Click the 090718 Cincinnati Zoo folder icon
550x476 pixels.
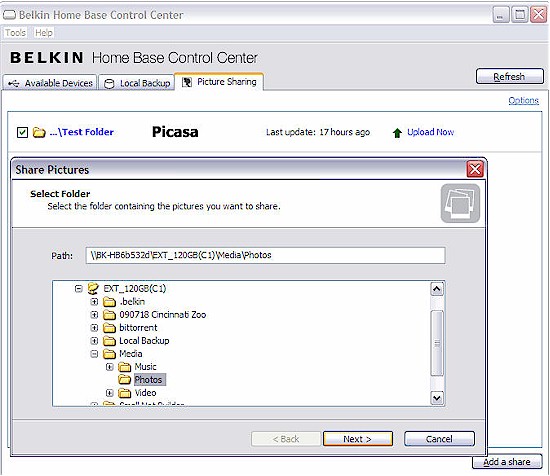[x=109, y=315]
